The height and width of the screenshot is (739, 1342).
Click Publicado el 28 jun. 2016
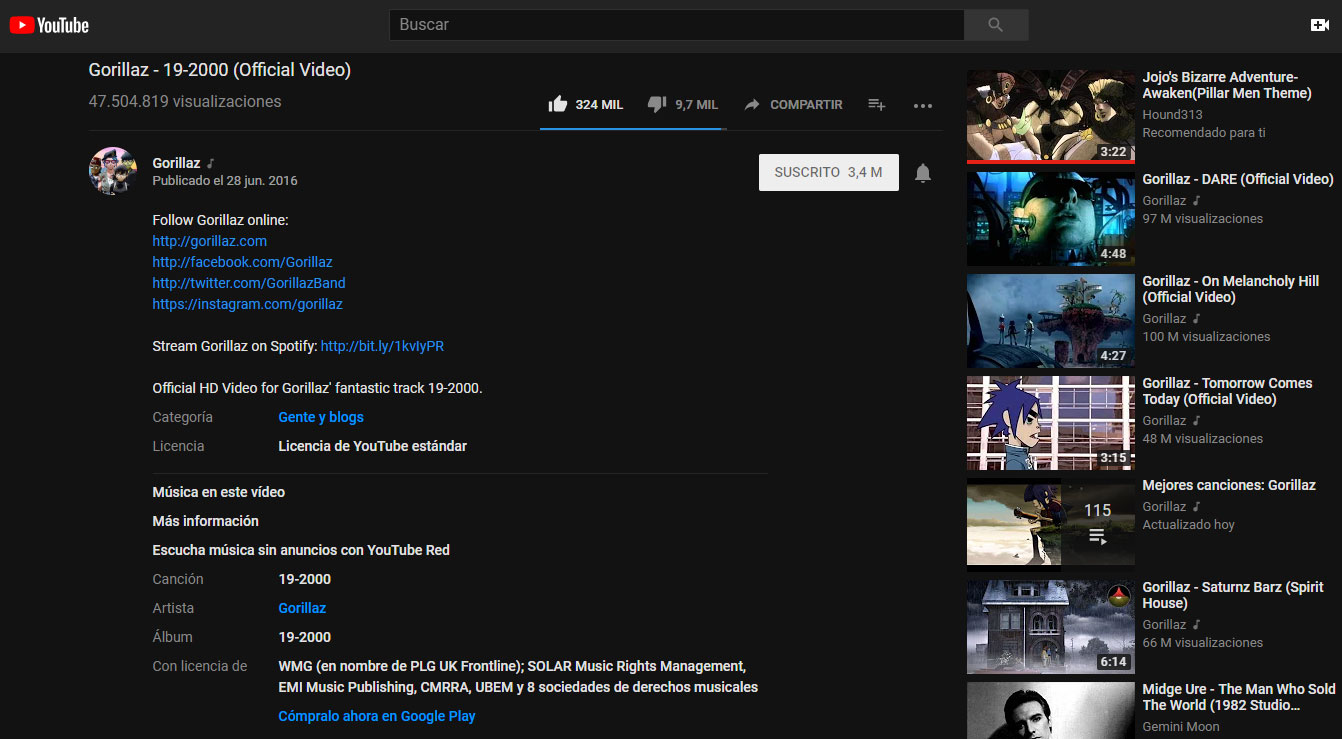click(x=225, y=181)
